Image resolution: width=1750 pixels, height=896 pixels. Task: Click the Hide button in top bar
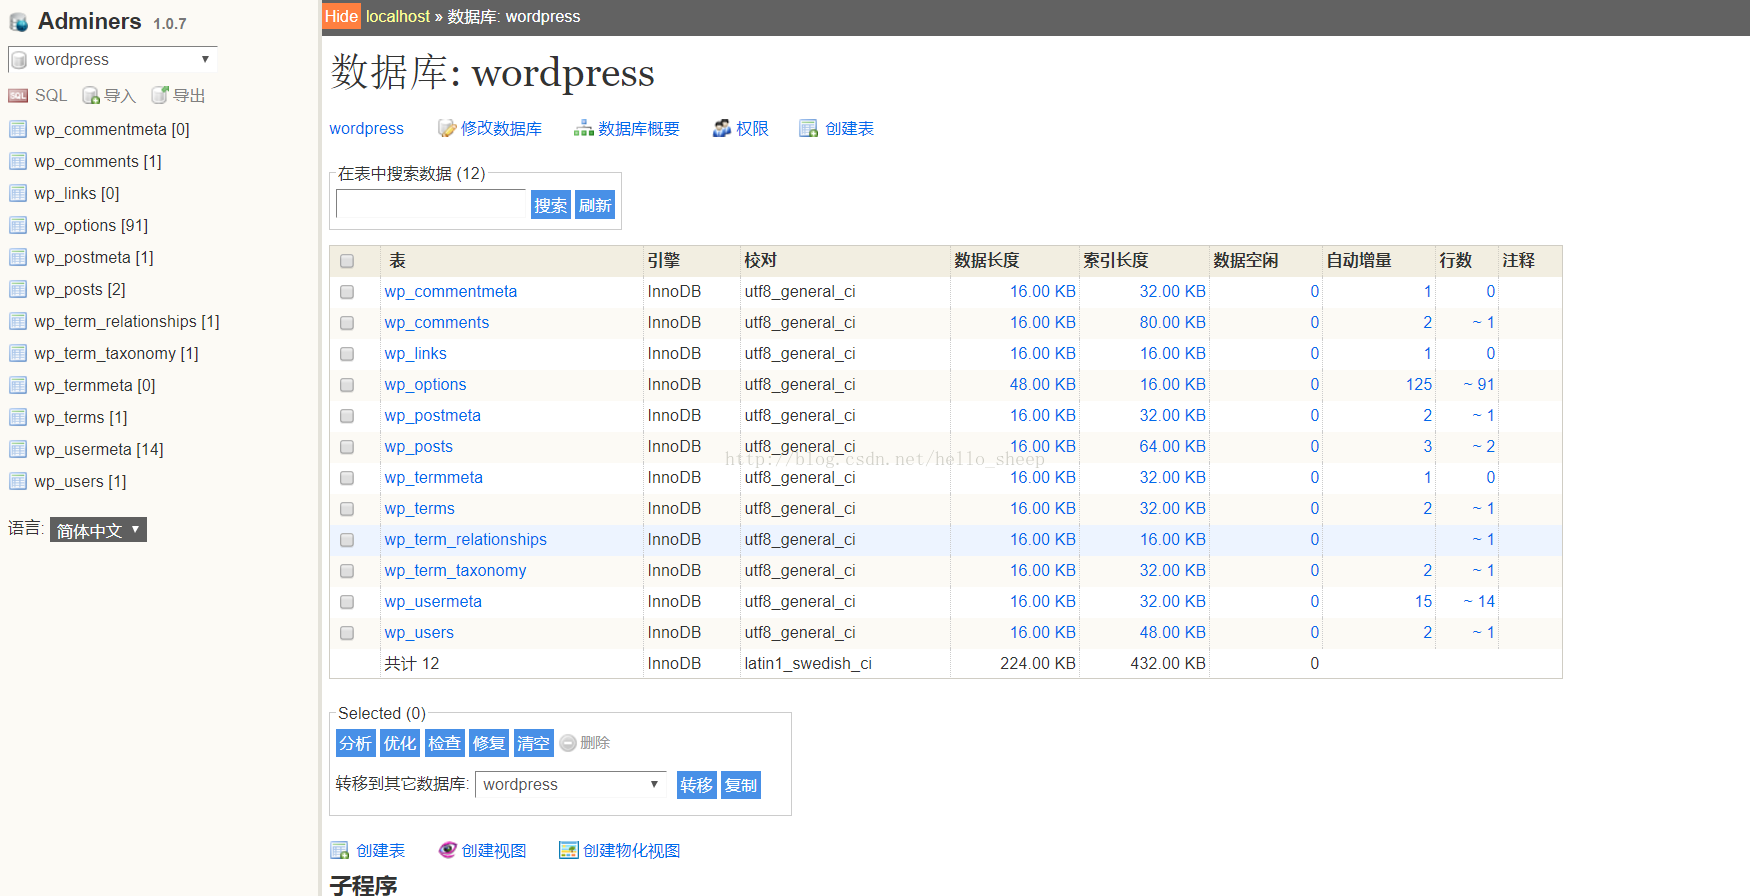point(341,16)
